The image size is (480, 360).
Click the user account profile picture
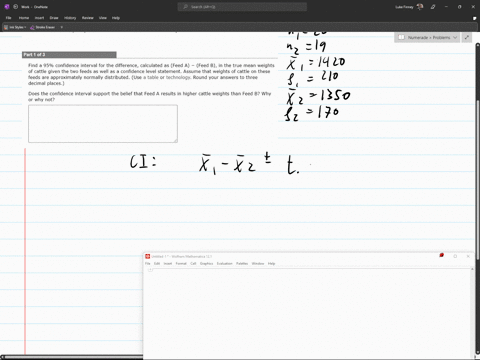click(x=420, y=7)
